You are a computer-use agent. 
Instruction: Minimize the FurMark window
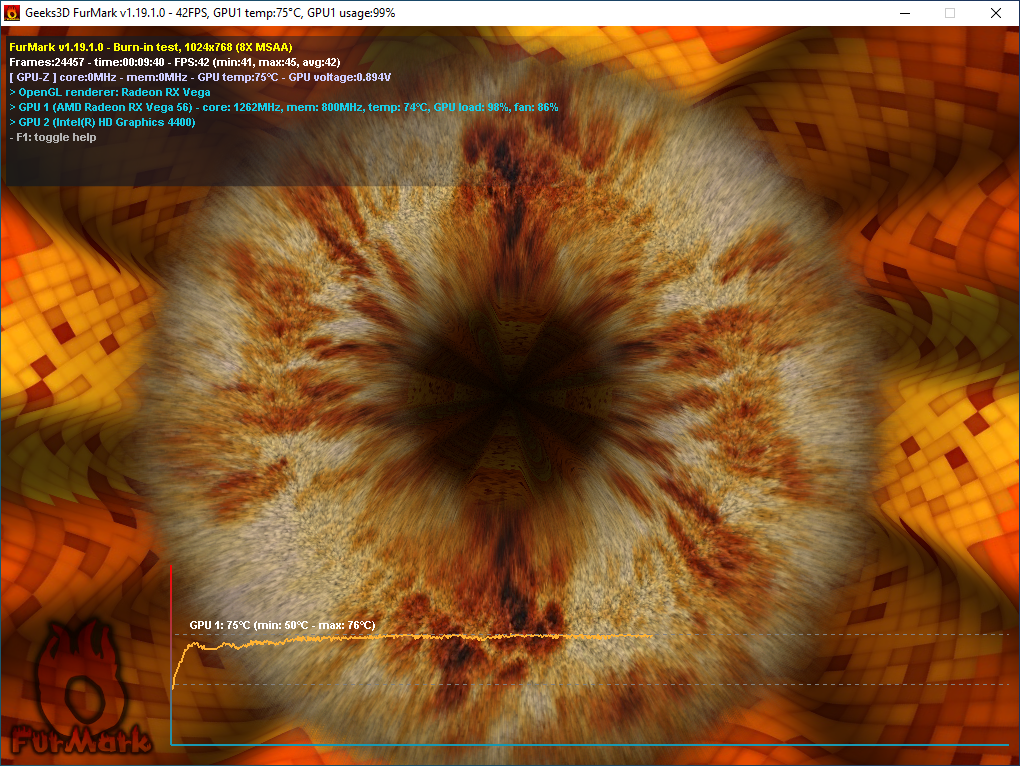click(x=905, y=13)
